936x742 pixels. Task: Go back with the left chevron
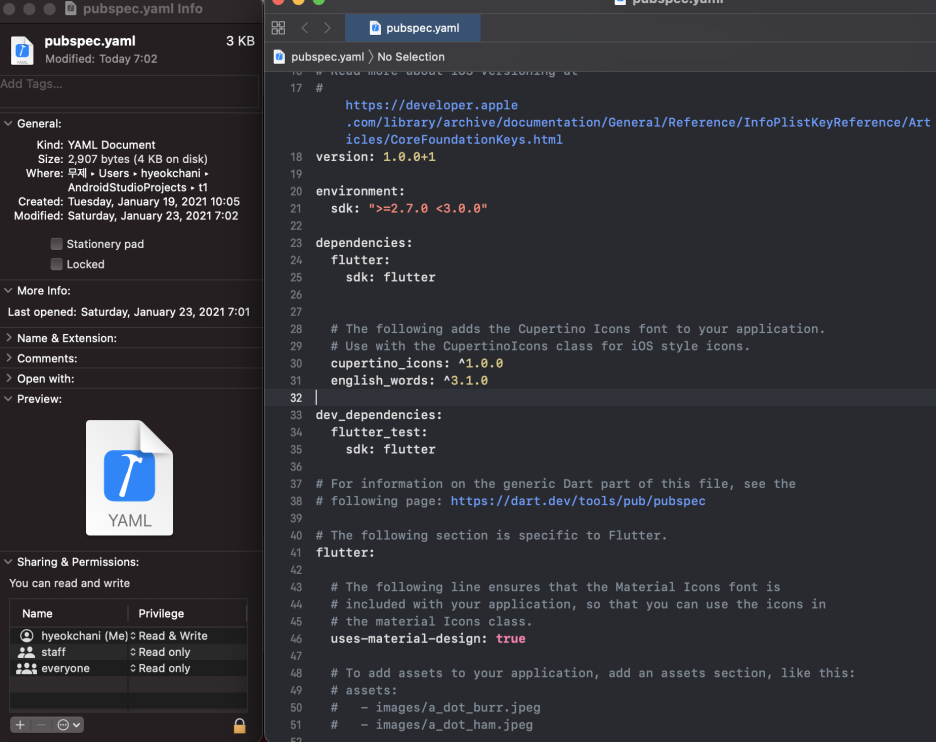point(305,27)
